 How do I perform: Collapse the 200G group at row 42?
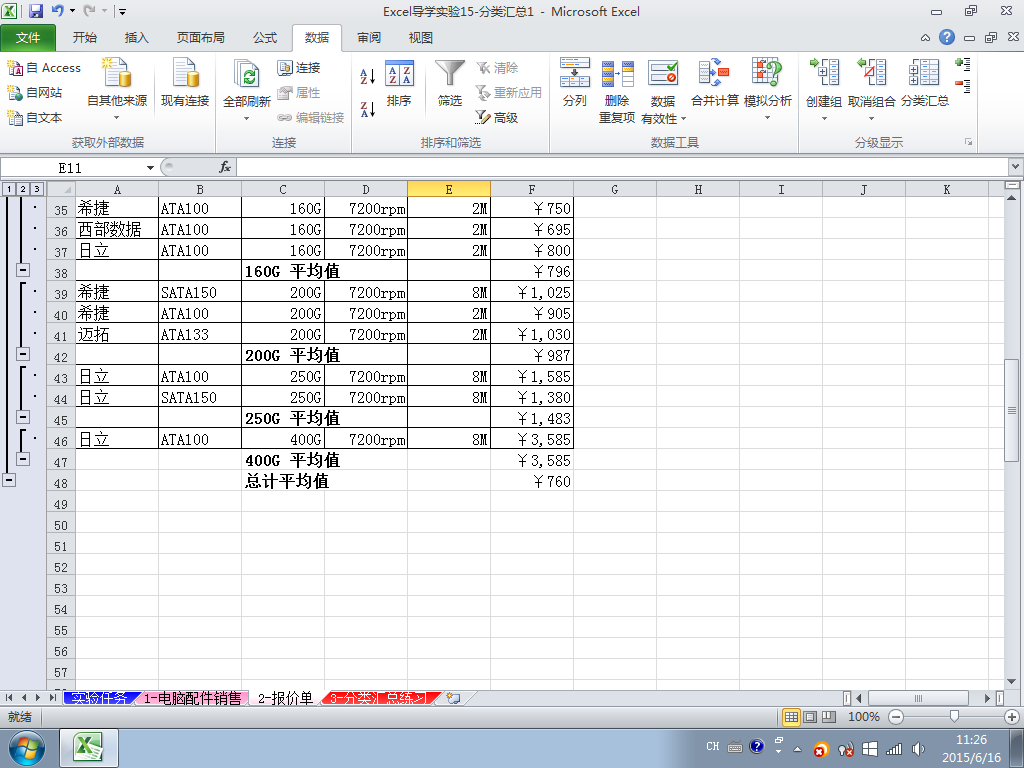tap(23, 353)
